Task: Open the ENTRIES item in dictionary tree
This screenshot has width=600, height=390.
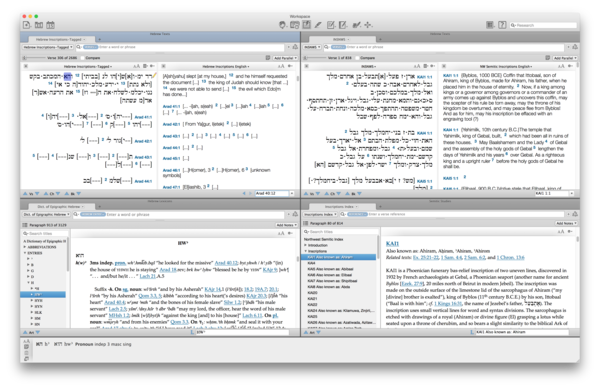Action: (35, 253)
